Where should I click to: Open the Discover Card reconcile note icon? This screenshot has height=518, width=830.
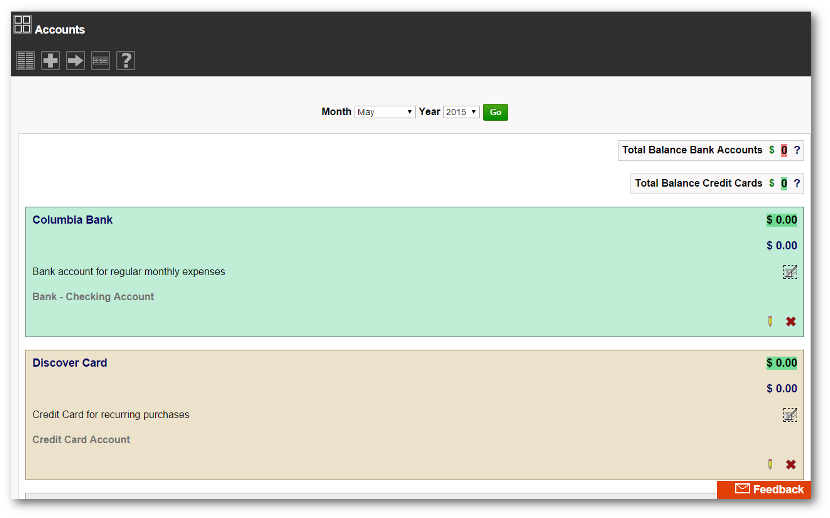[x=789, y=415]
